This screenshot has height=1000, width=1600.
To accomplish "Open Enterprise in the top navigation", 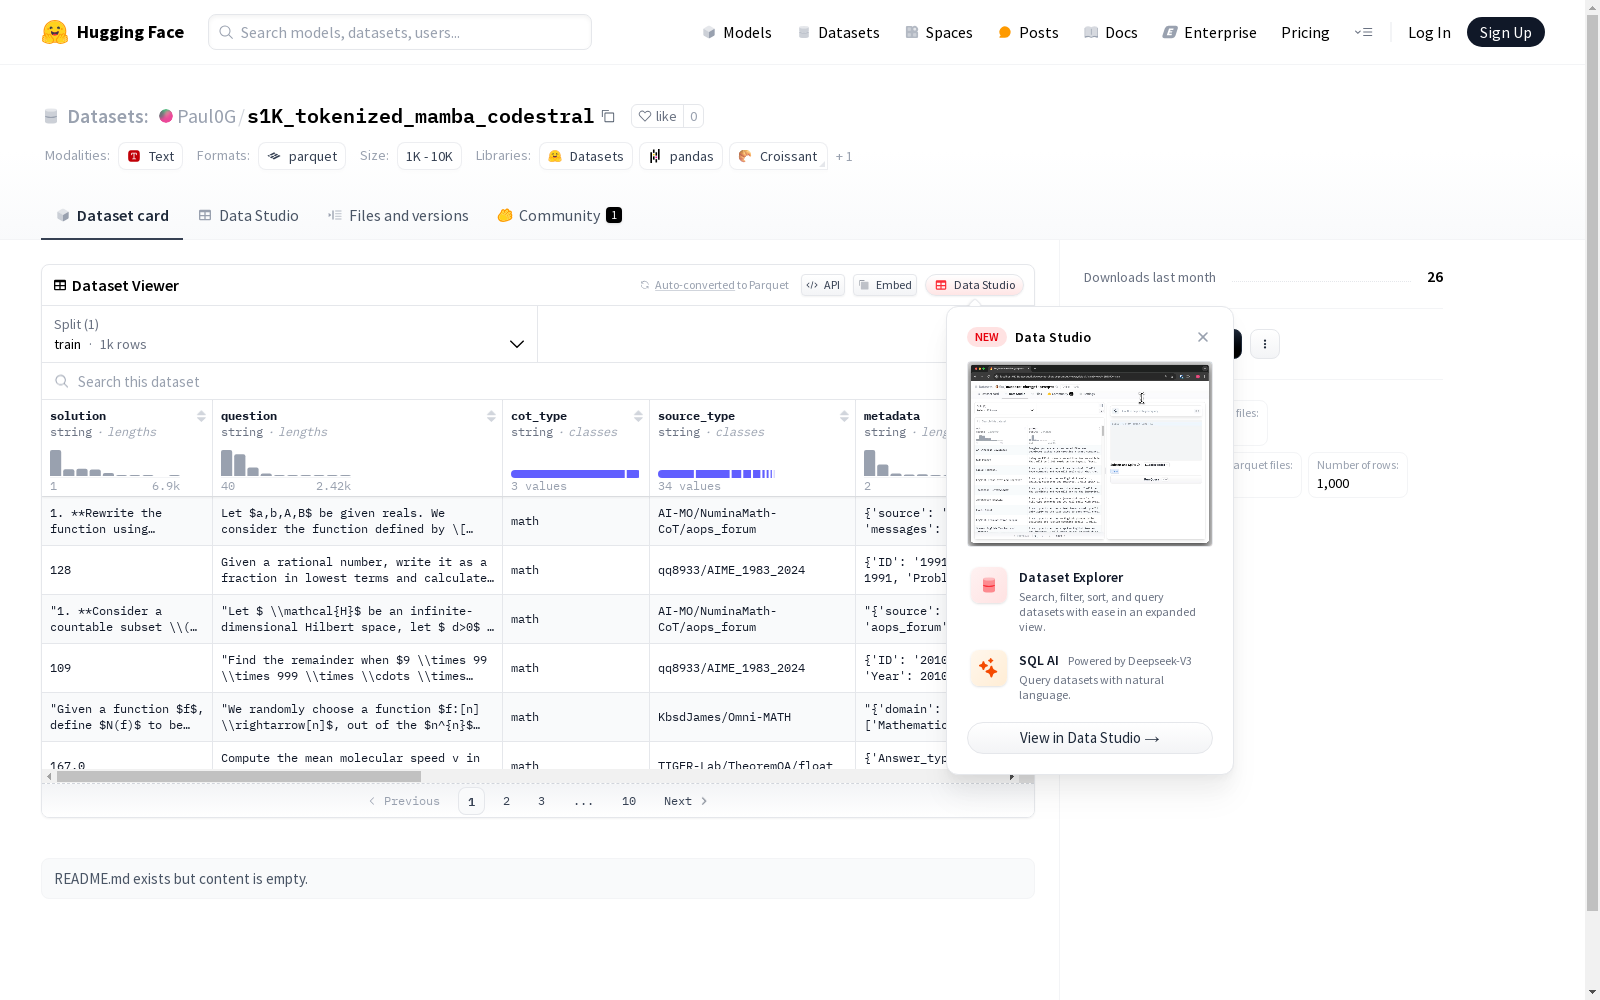I will click(x=1210, y=32).
